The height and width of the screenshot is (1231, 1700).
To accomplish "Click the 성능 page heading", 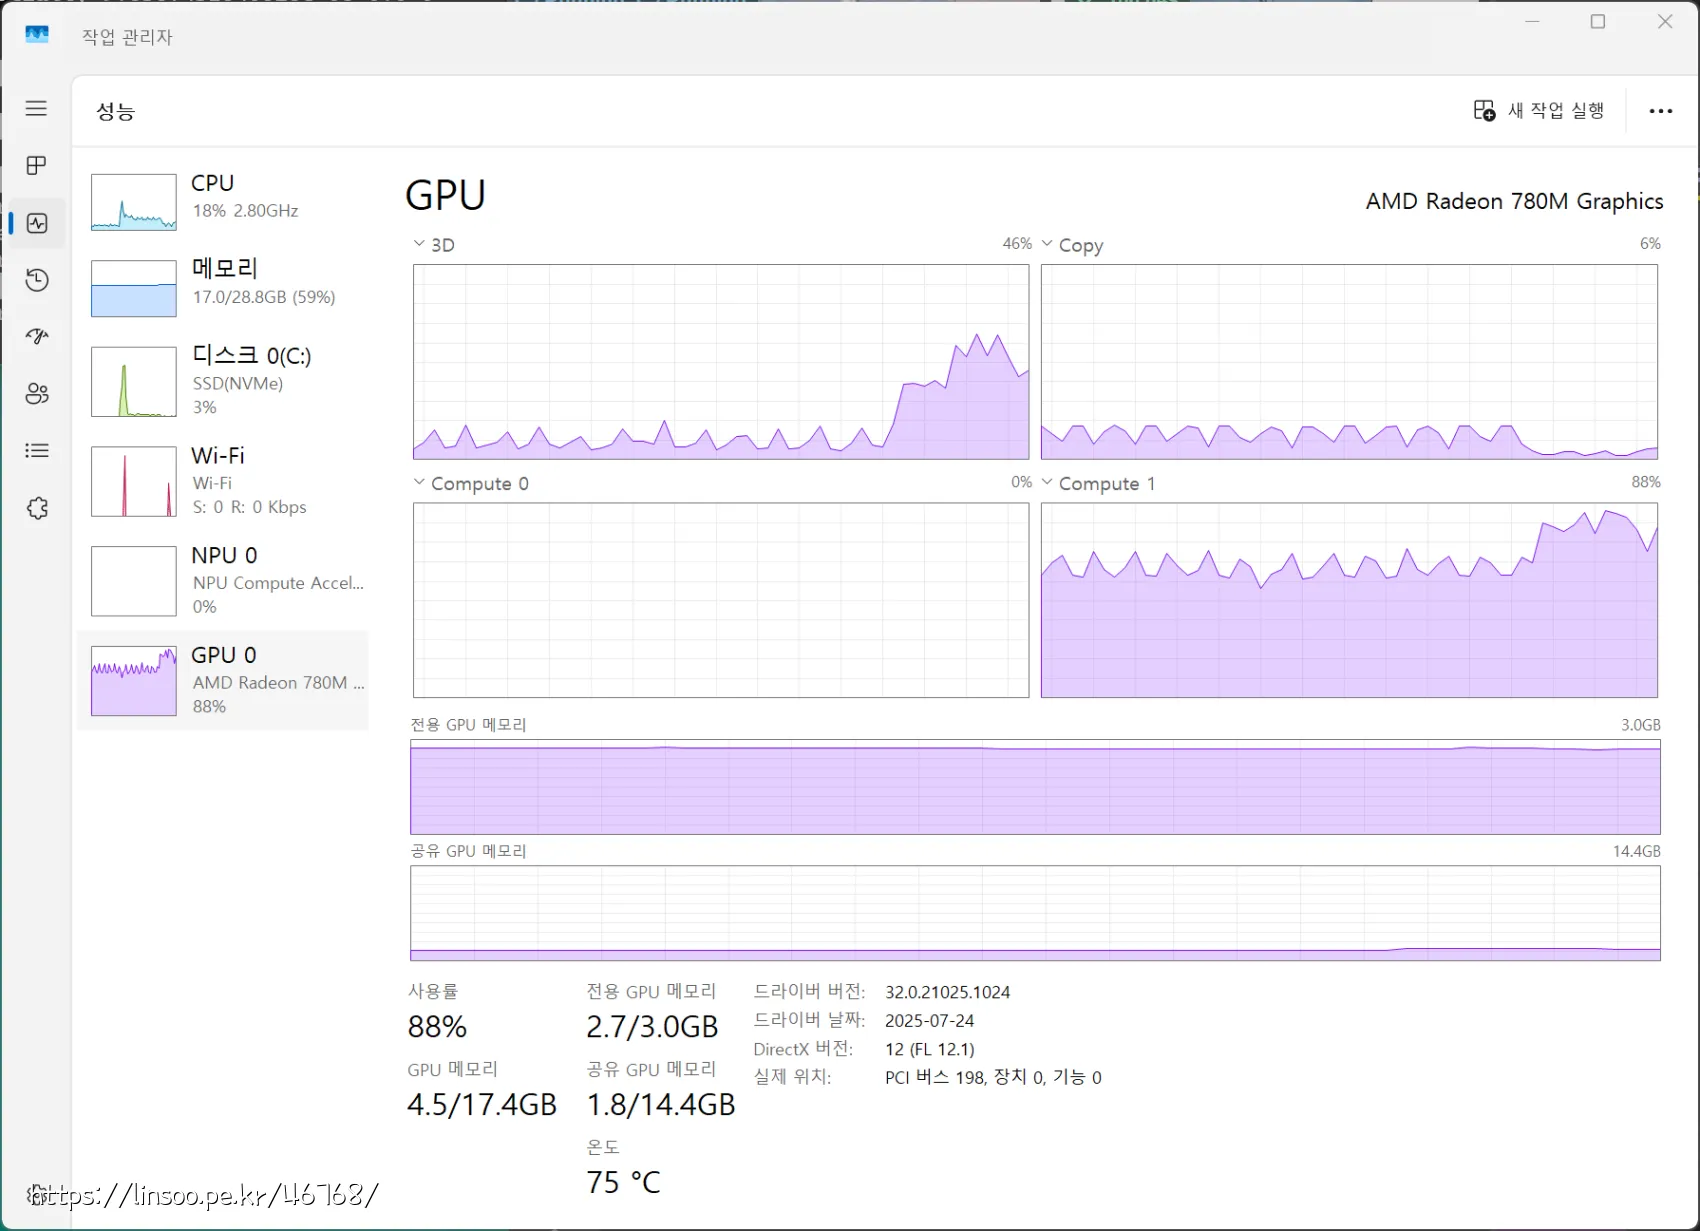I will [115, 111].
